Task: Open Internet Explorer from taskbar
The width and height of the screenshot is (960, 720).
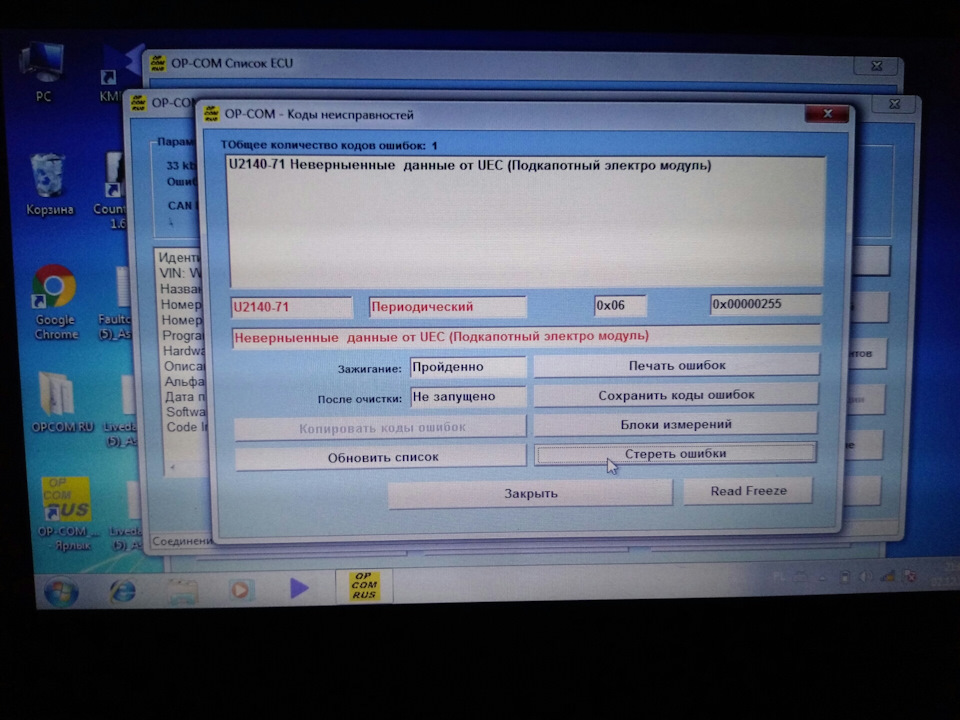Action: tap(122, 591)
